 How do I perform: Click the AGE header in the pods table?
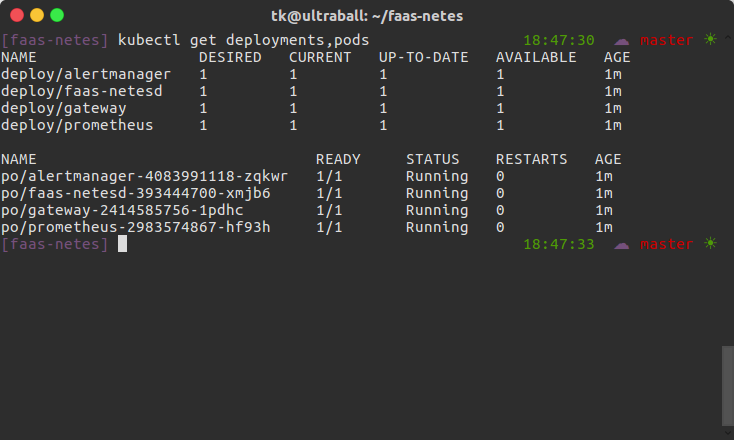click(x=608, y=160)
